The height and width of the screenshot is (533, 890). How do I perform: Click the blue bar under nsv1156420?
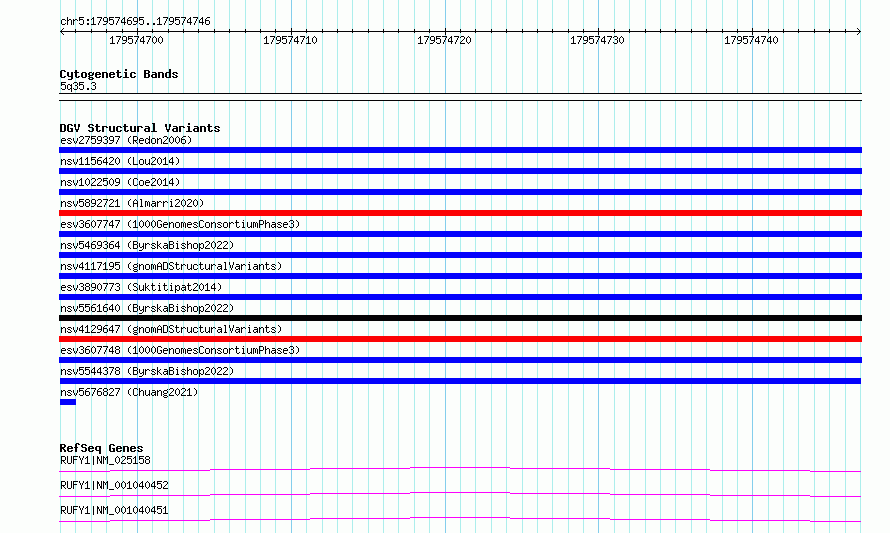click(x=460, y=171)
